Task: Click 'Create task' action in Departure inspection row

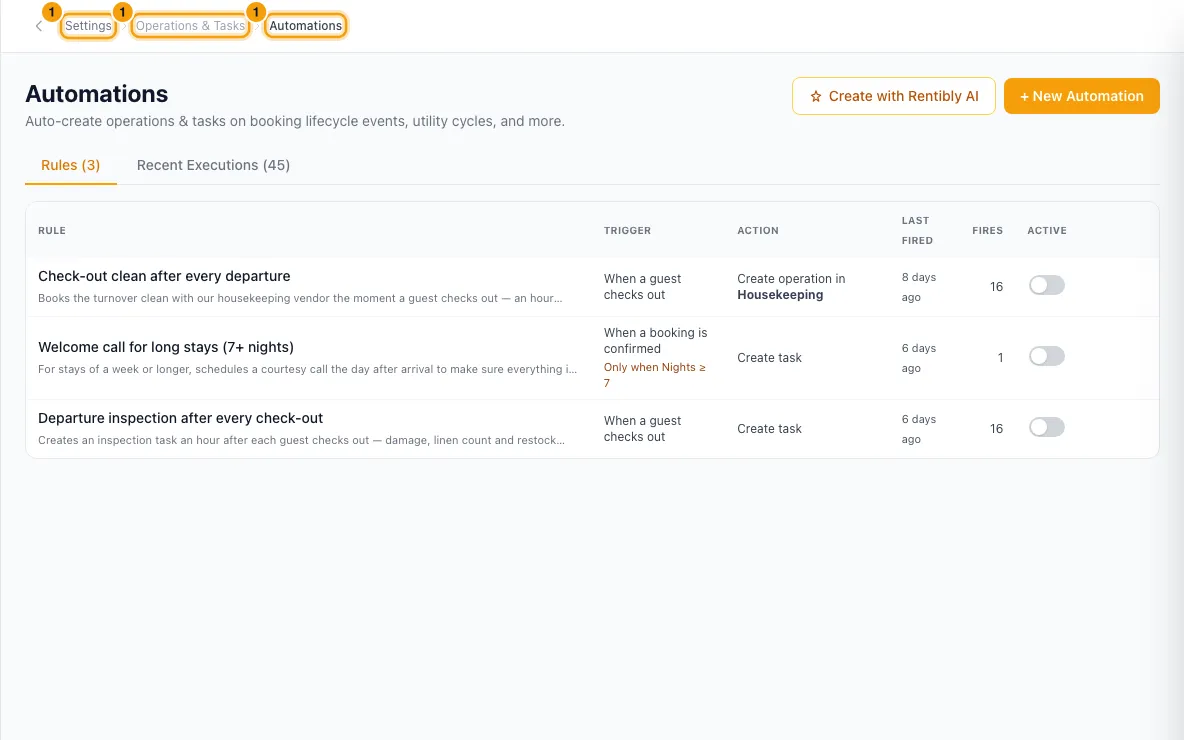Action: coord(769,429)
